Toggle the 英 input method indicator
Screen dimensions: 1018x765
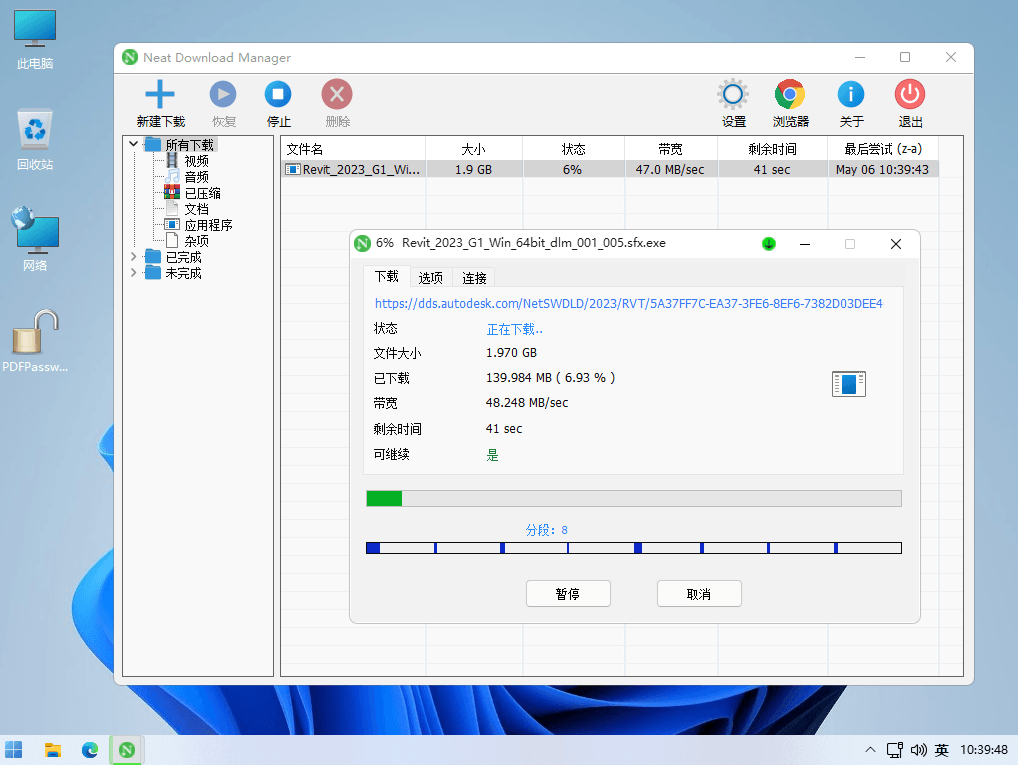[x=941, y=750]
